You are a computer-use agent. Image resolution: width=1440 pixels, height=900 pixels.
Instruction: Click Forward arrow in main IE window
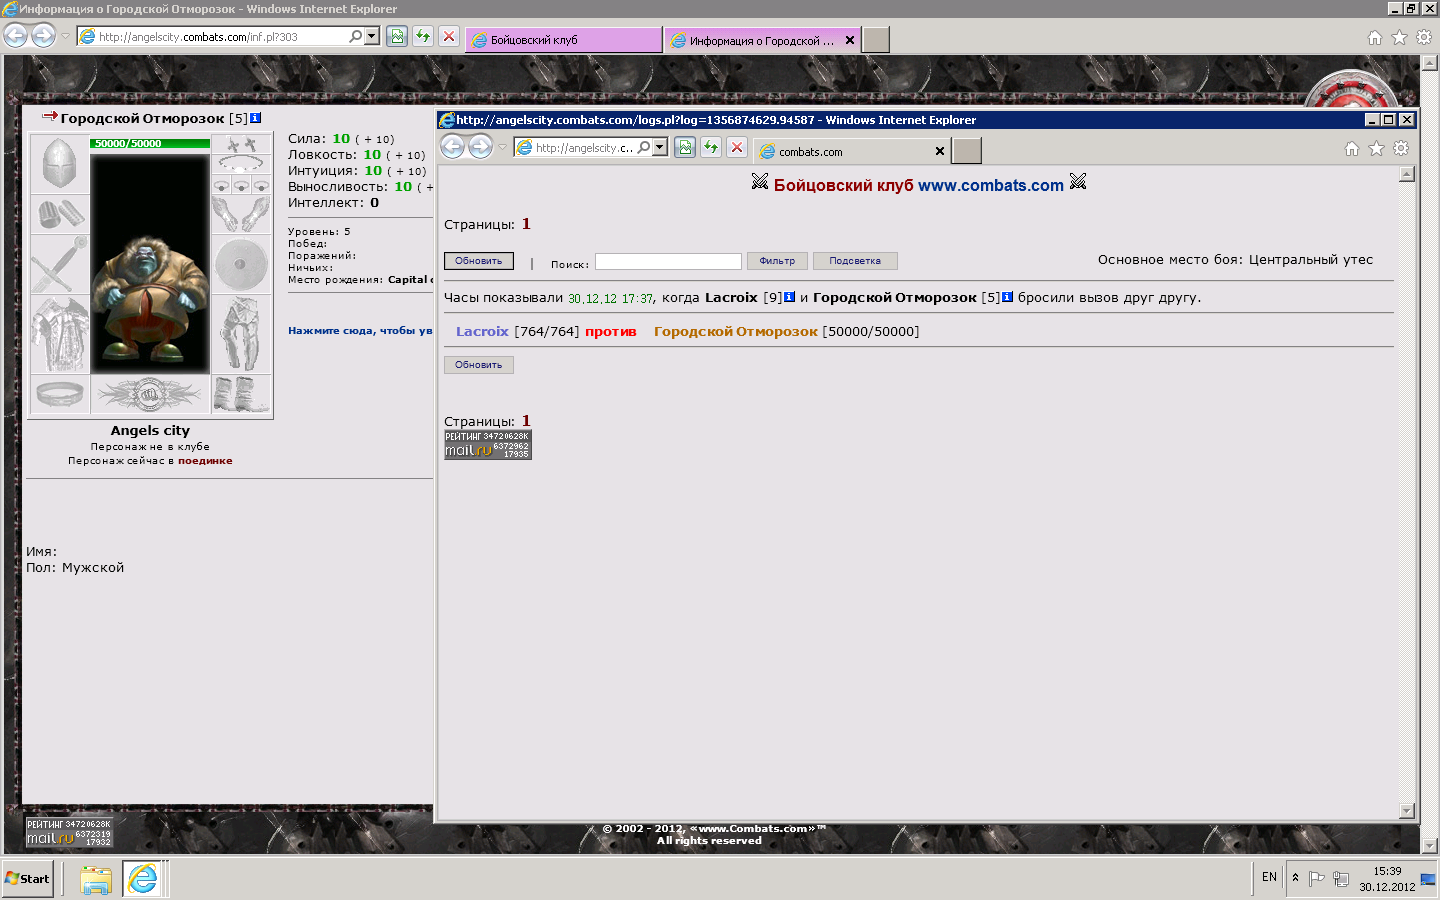click(x=43, y=36)
